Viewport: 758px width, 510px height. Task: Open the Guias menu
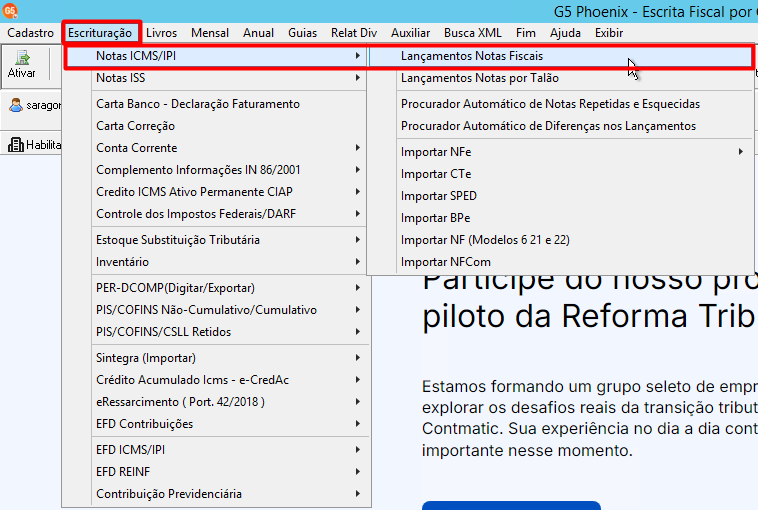303,33
